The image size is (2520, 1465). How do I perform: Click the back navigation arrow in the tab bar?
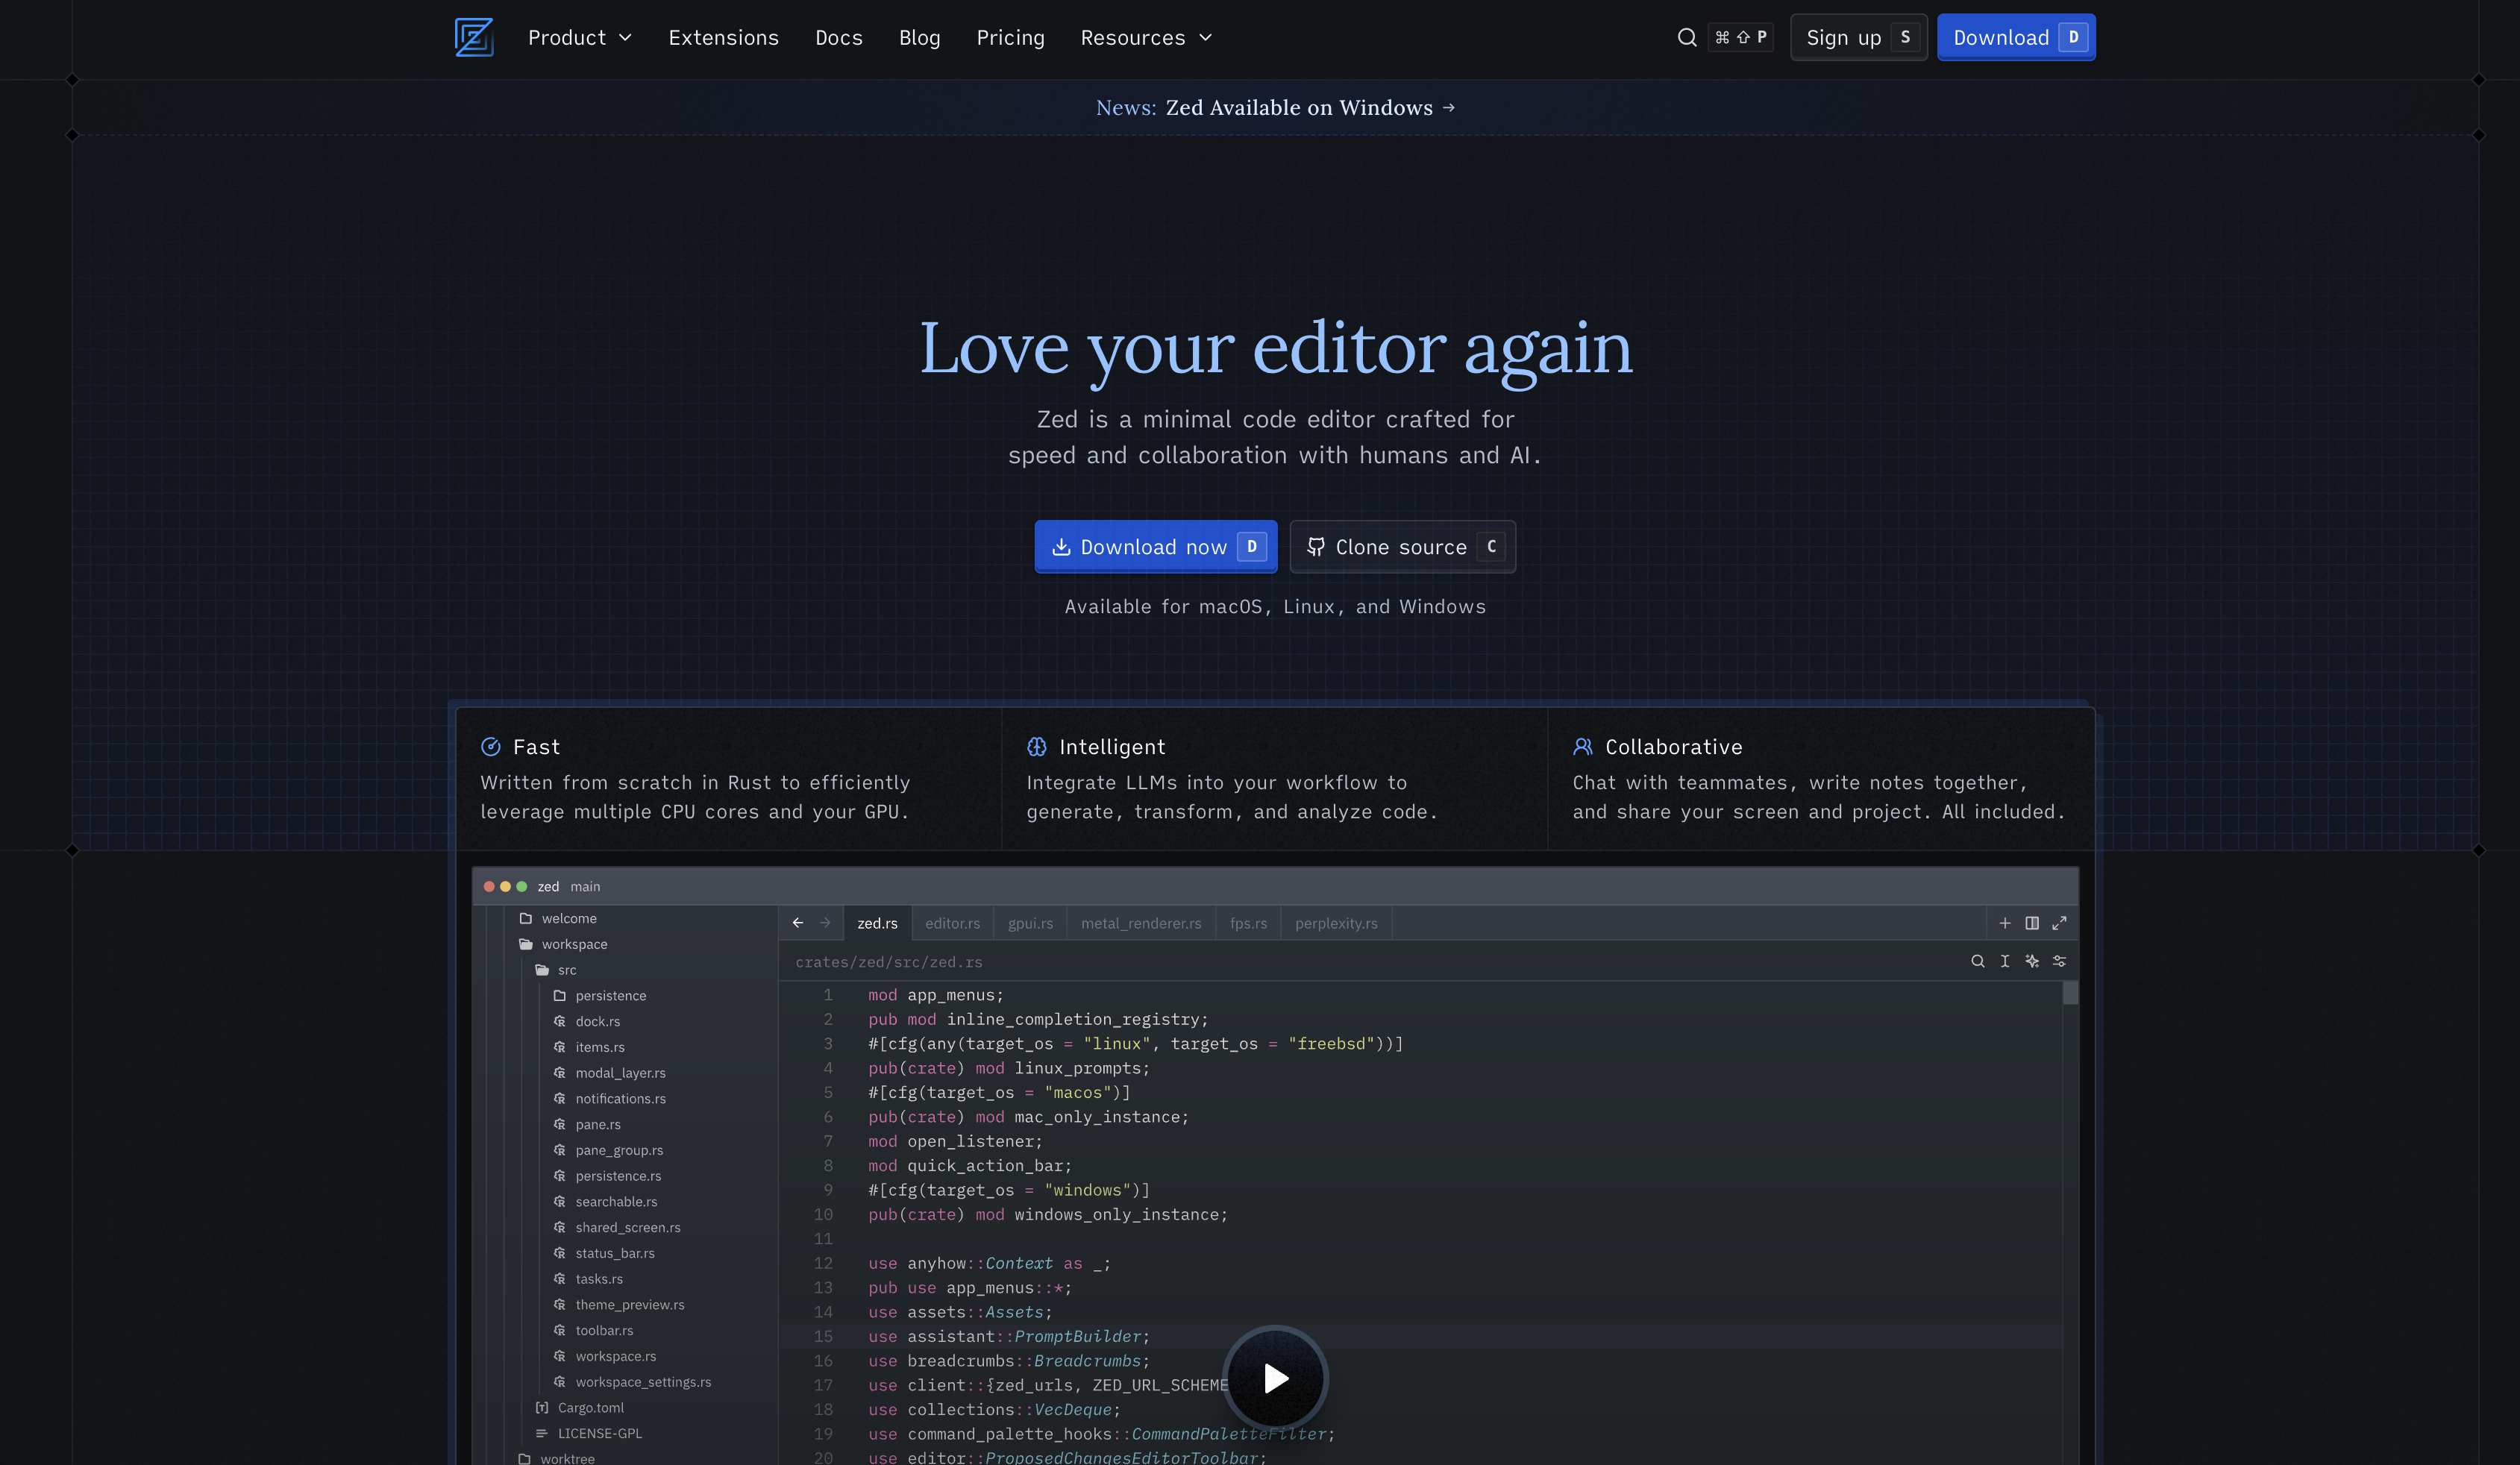click(797, 923)
